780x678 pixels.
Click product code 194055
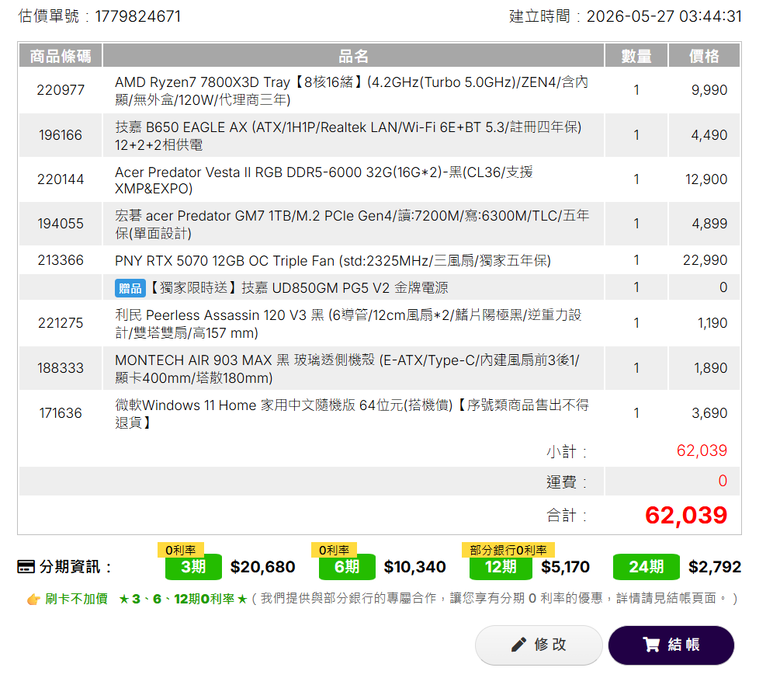point(60,223)
